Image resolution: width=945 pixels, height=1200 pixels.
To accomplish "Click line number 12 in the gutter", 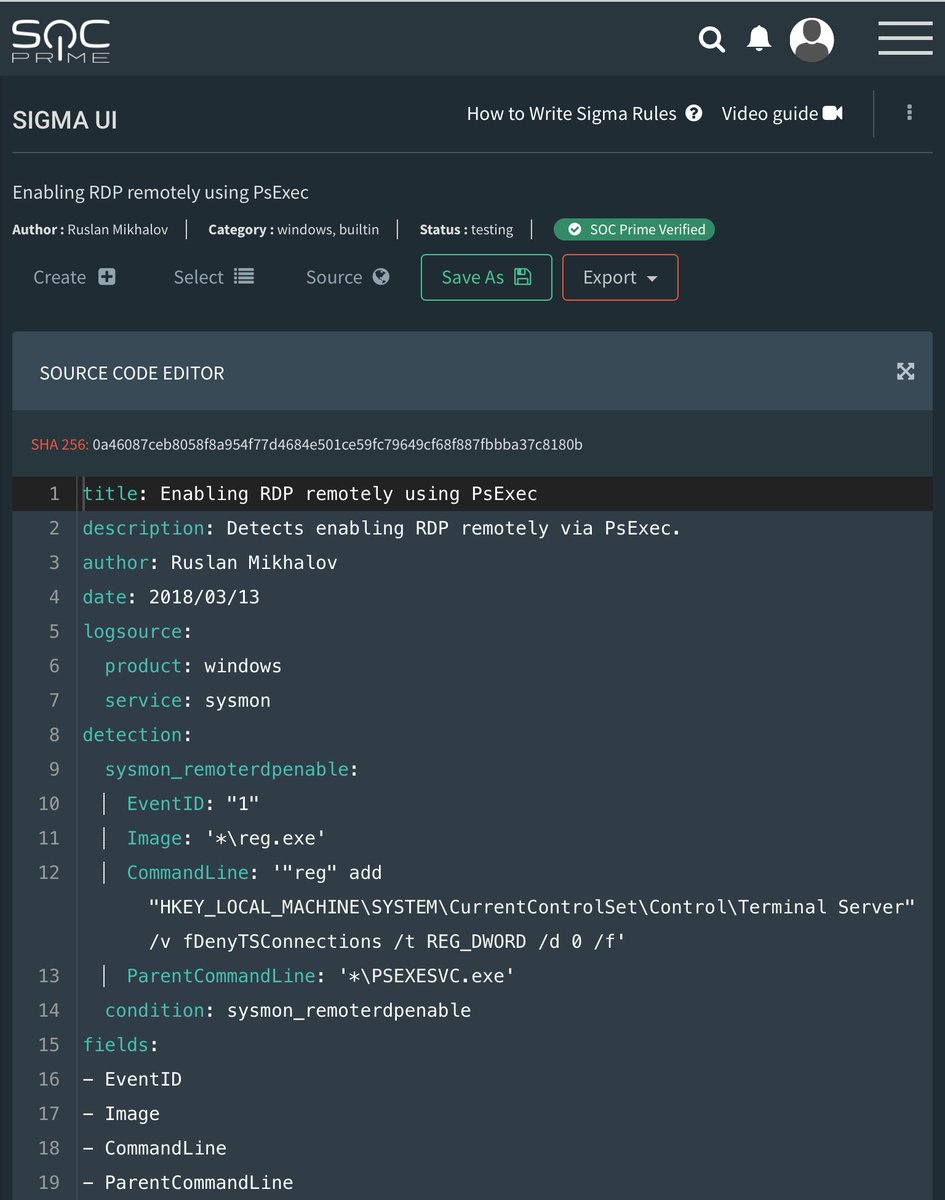I will tap(48, 873).
